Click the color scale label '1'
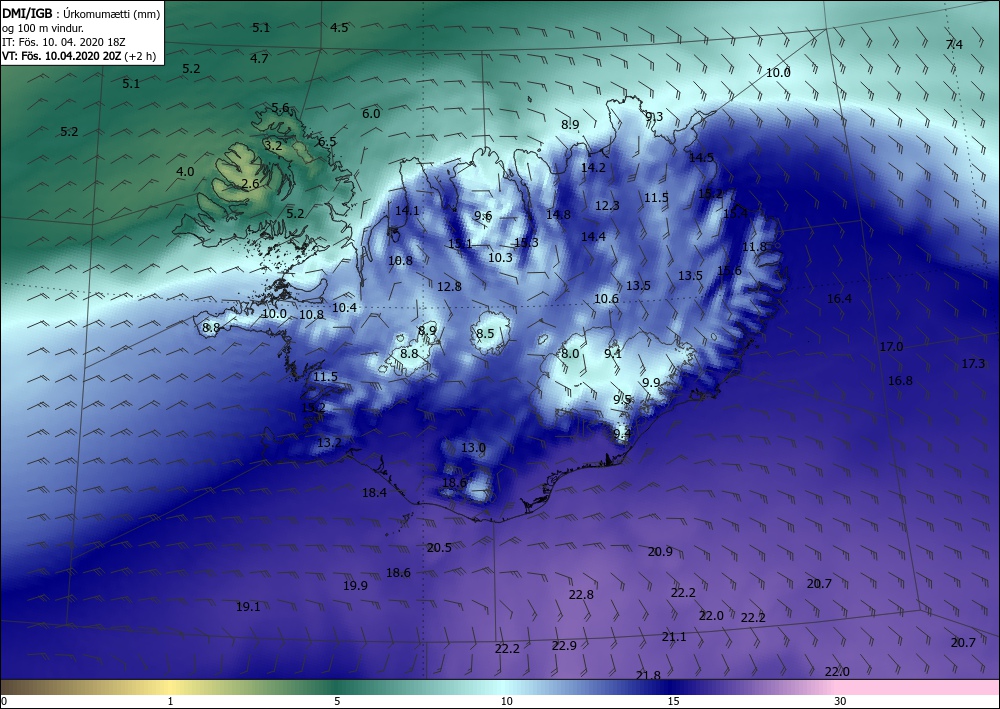This screenshot has width=1000, height=709. pos(170,702)
